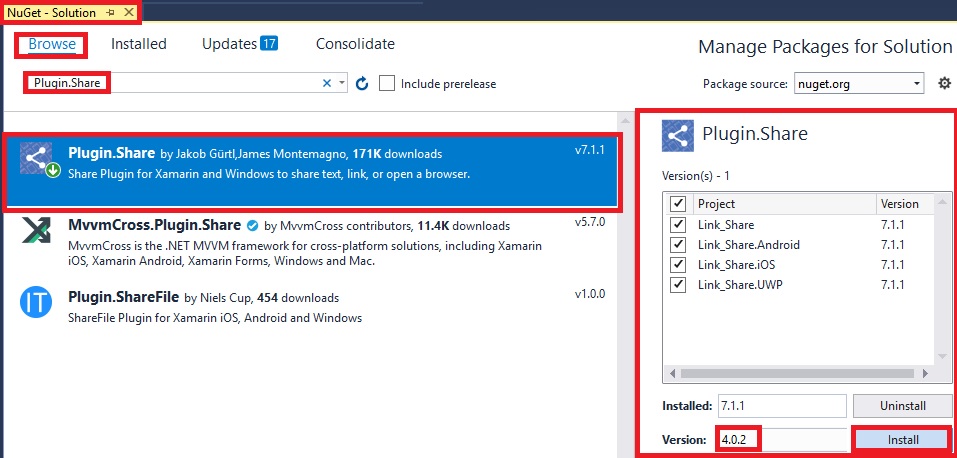Toggle the Link_Share project checkbox
The image size is (957, 458).
click(x=677, y=225)
